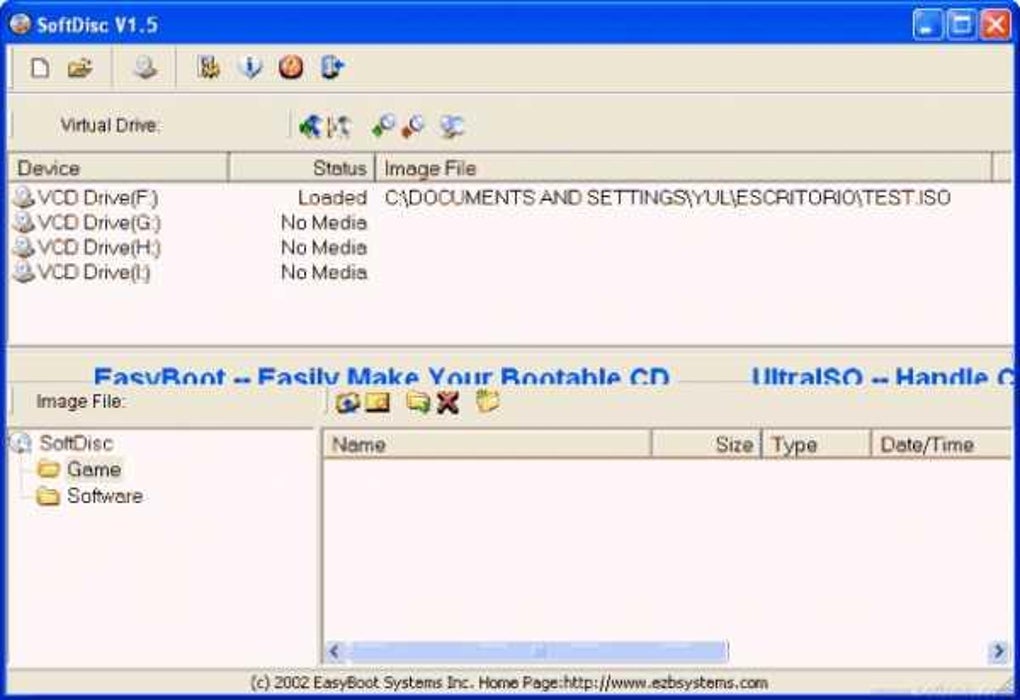
Task: Open the ezbsystems.com home page link
Action: tap(665, 682)
